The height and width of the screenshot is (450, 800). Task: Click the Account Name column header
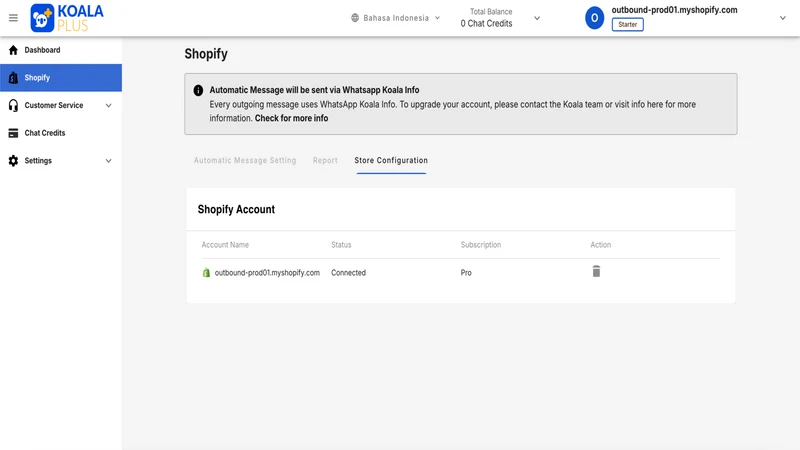225,245
